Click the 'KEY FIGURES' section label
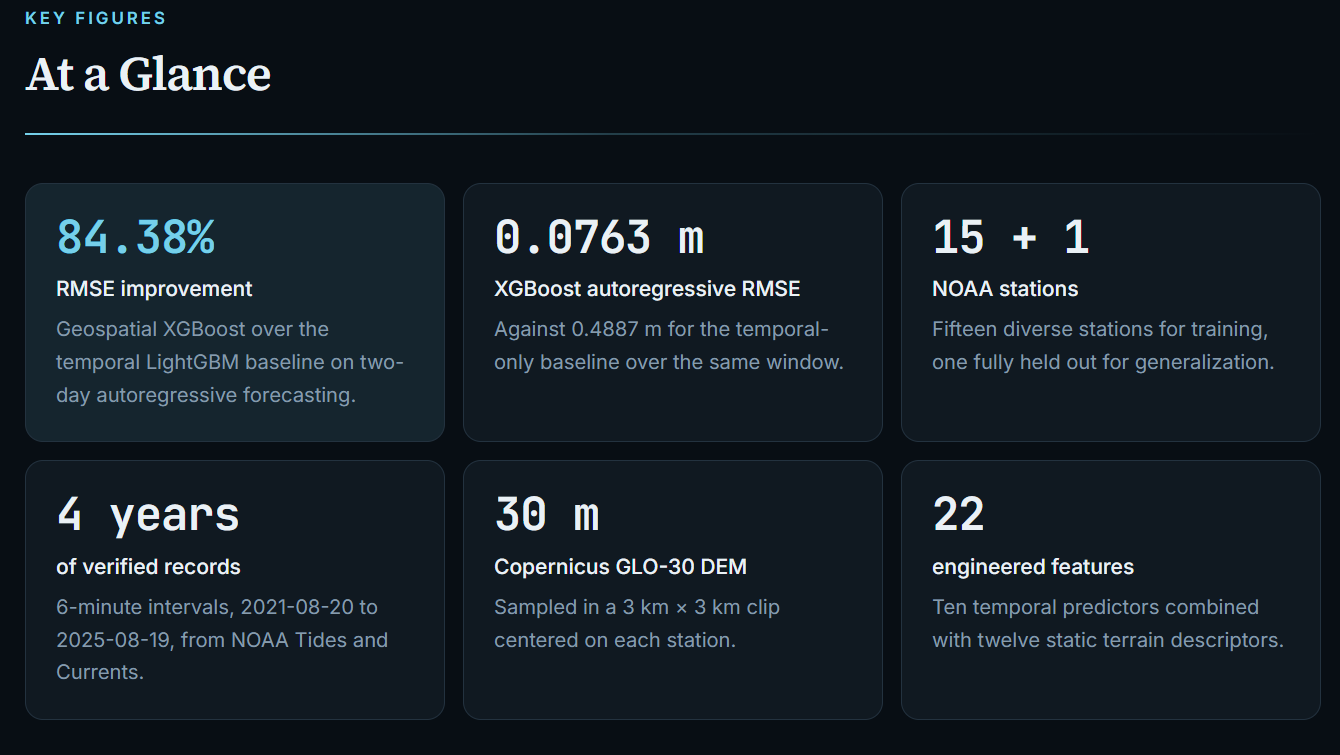 point(96,18)
